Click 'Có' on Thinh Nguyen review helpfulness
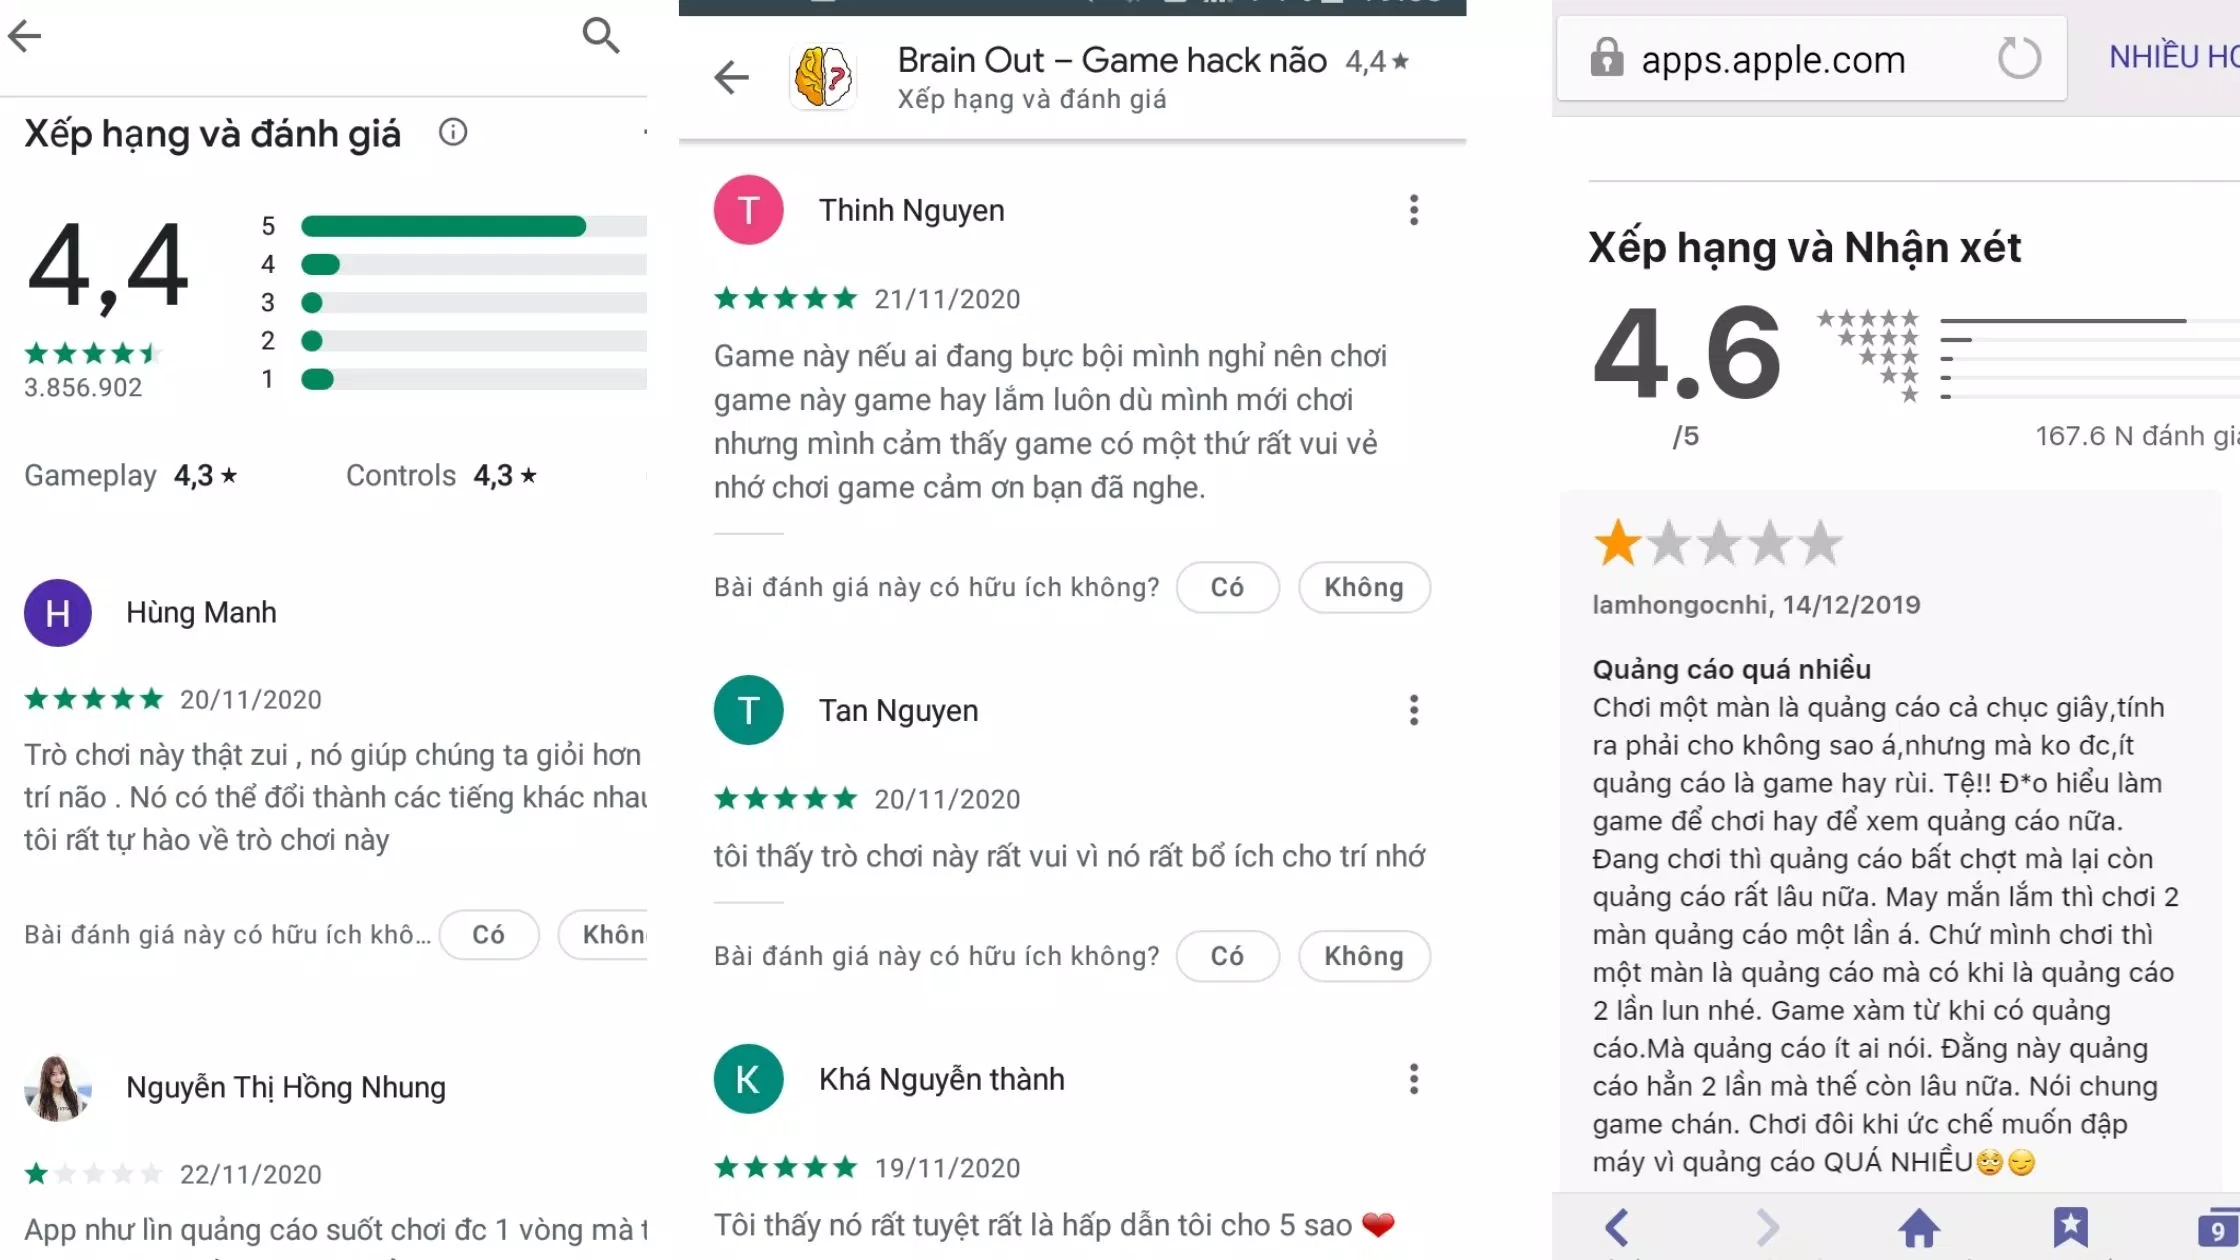 [1229, 586]
